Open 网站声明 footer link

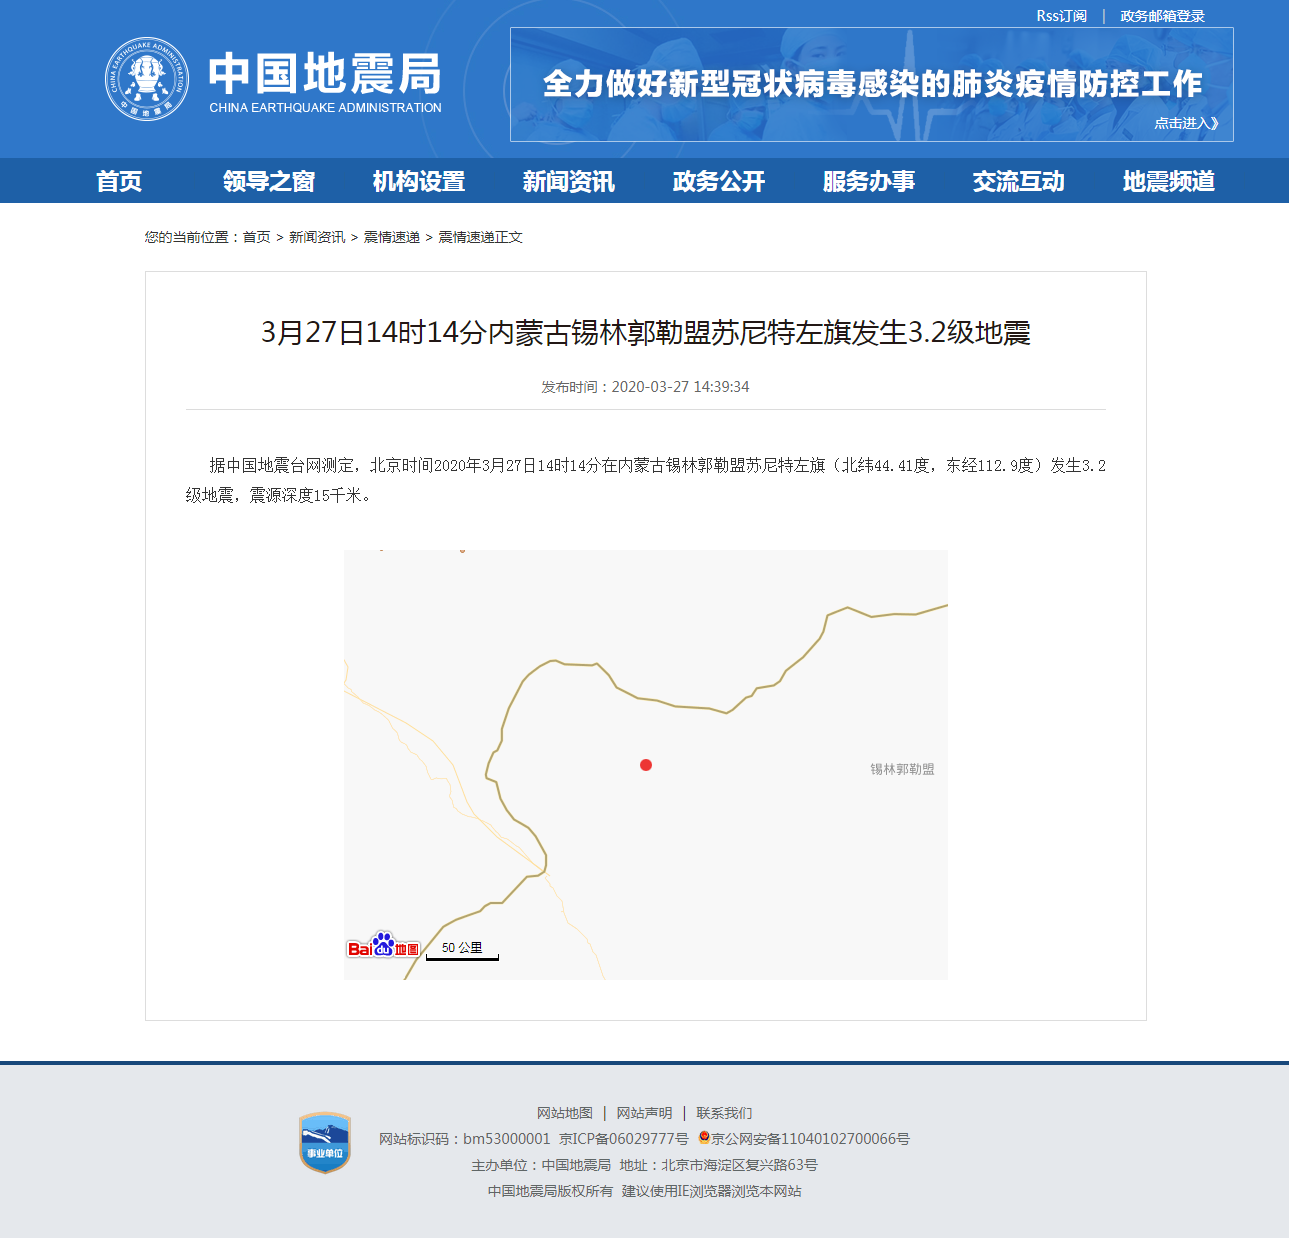pyautogui.click(x=644, y=1113)
